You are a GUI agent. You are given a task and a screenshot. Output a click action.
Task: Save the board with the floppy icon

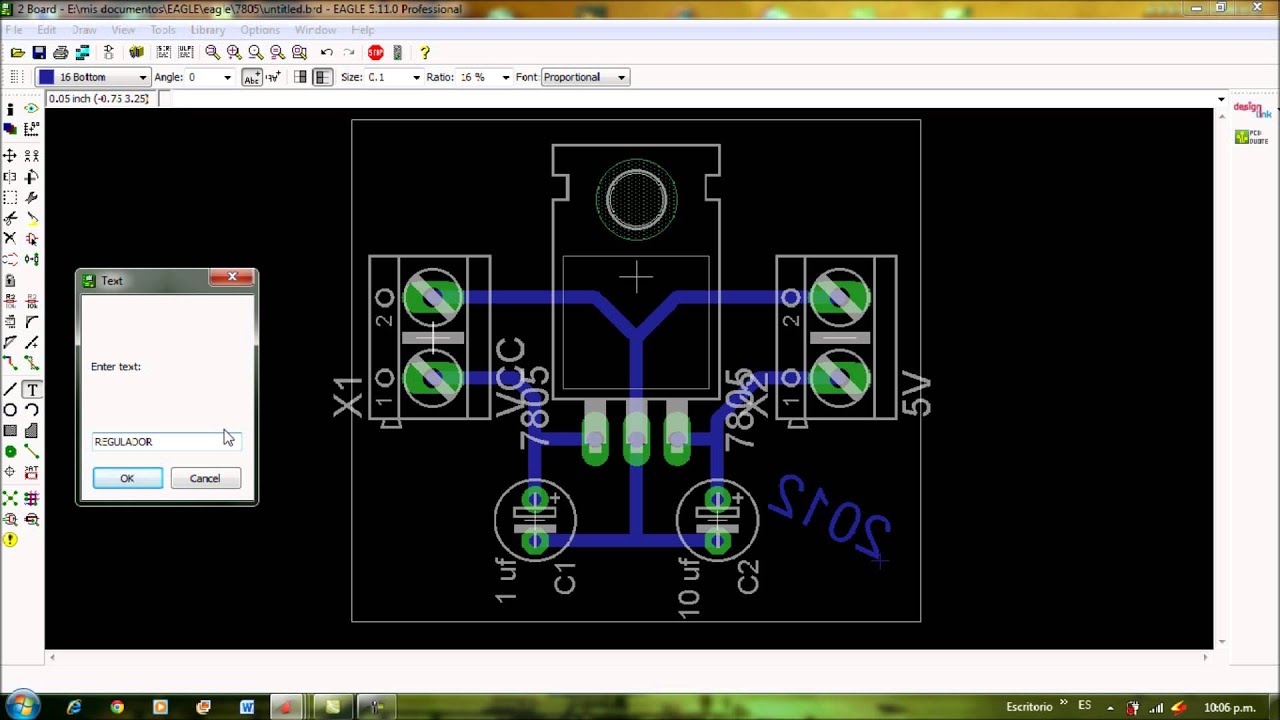click(x=39, y=52)
